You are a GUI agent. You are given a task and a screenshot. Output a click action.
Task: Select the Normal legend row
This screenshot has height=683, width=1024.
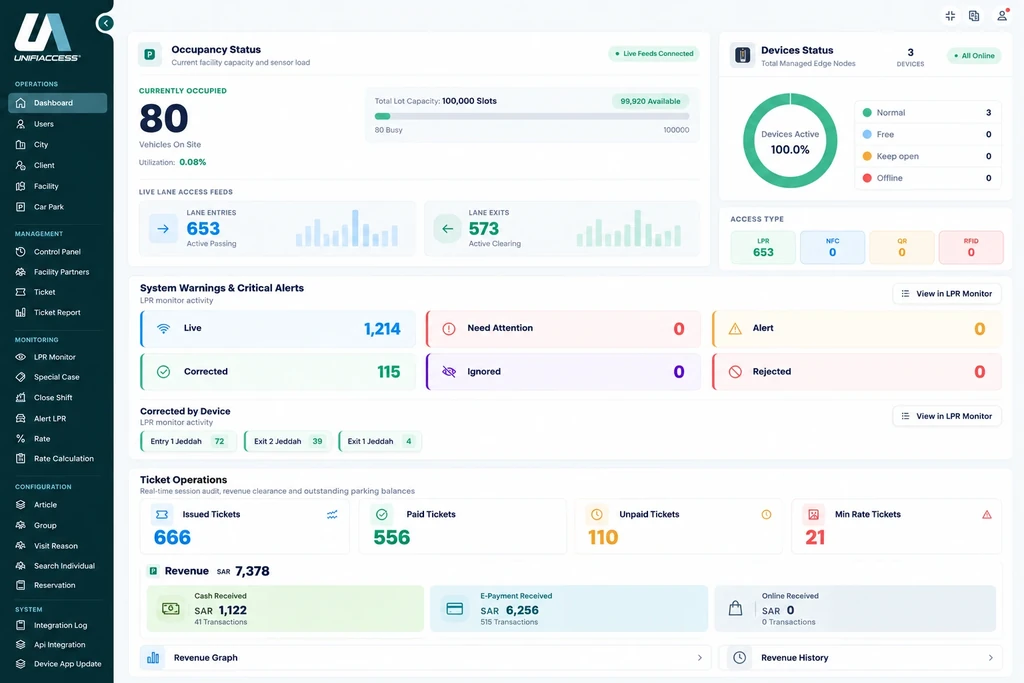[927, 112]
